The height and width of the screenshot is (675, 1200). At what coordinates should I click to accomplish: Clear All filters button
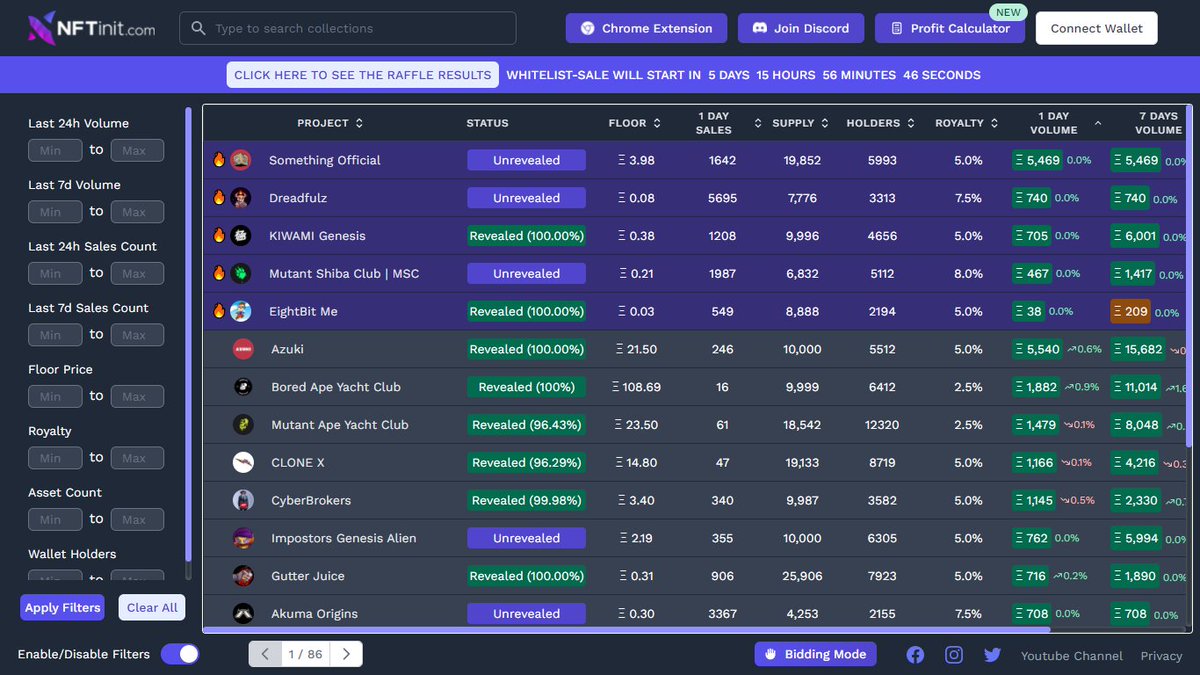152,607
